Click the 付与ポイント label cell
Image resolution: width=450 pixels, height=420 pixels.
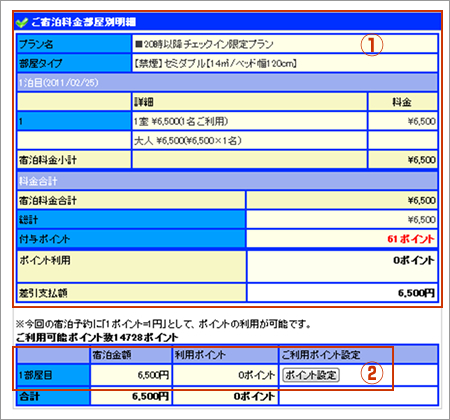coord(131,239)
